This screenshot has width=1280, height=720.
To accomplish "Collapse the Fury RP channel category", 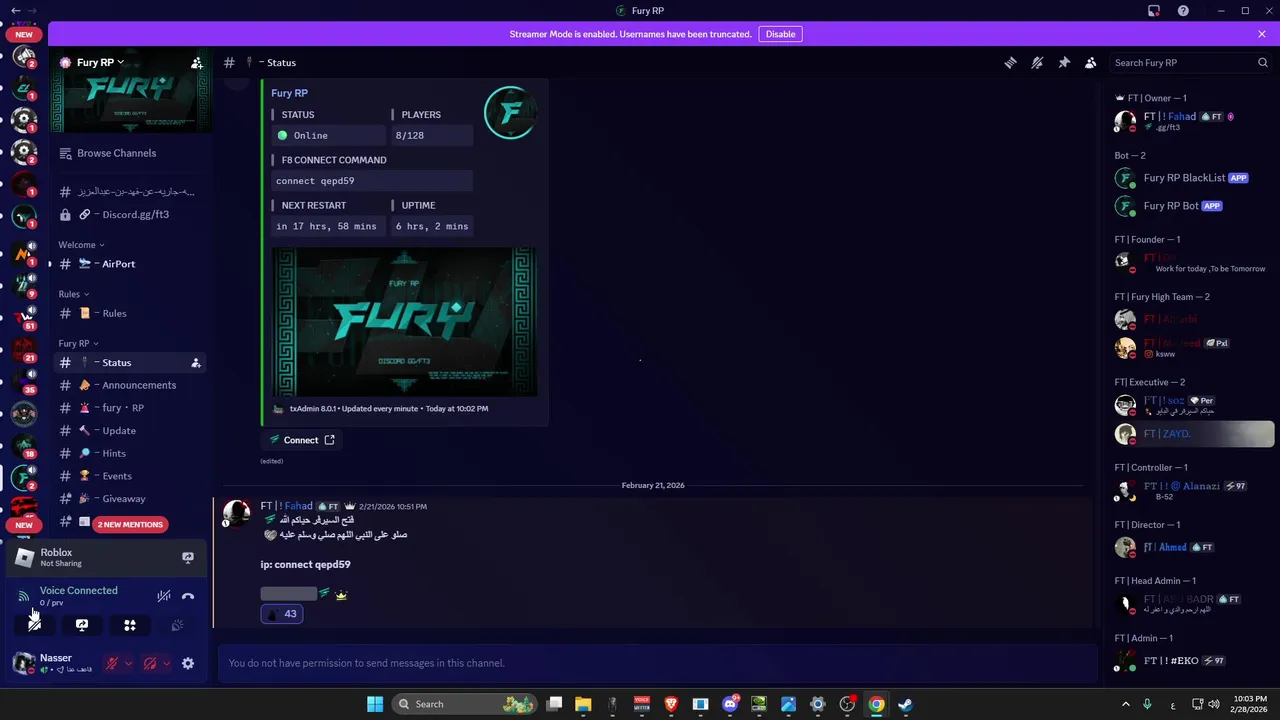I will (x=78, y=343).
